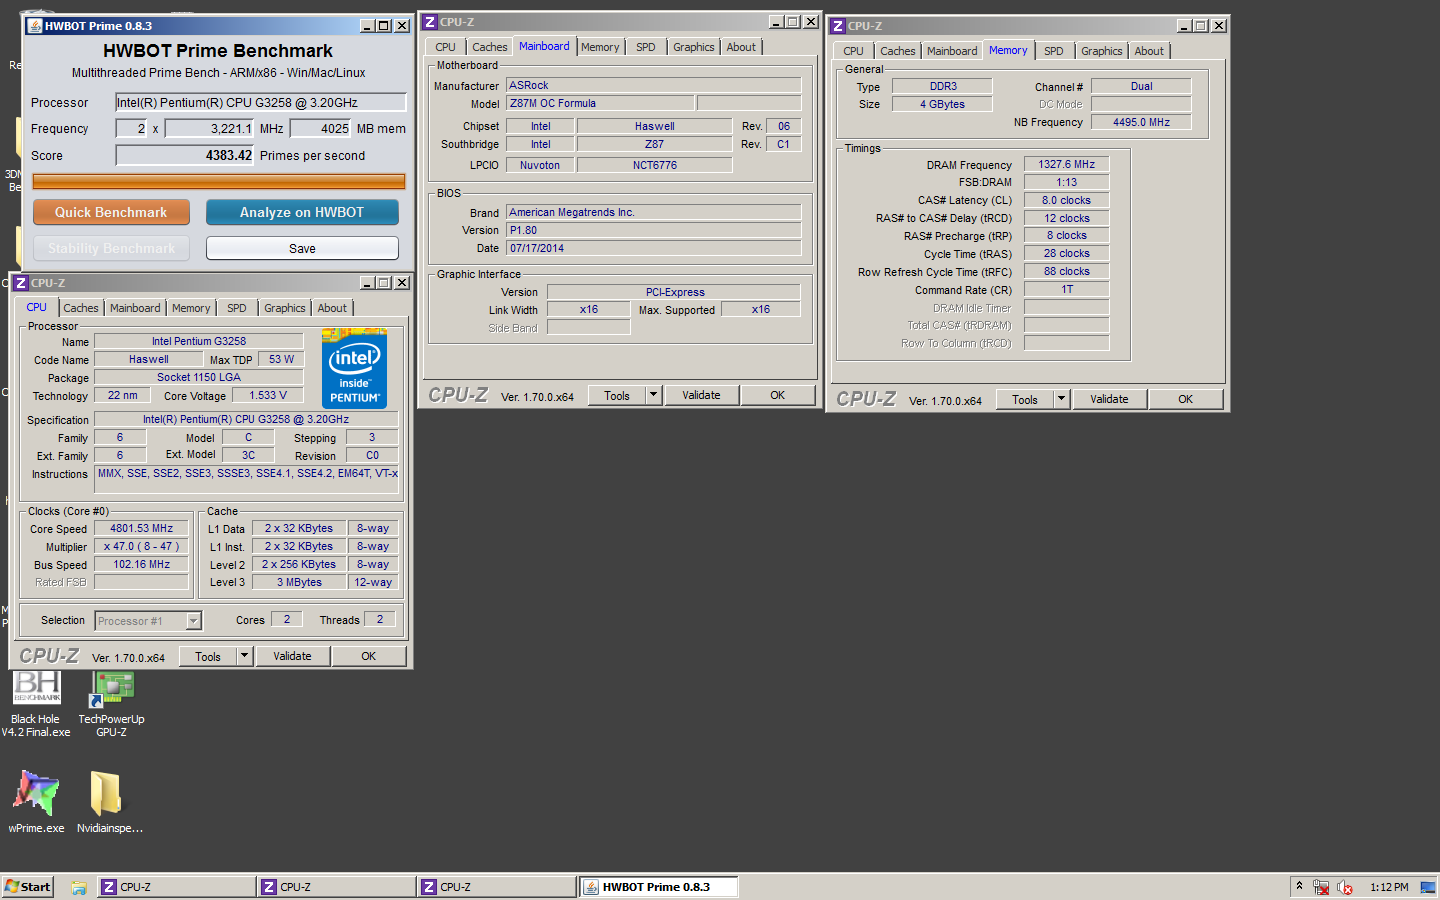This screenshot has width=1440, height=900.
Task: Click Validate in the CPU-Z Memory window
Action: tap(1109, 400)
